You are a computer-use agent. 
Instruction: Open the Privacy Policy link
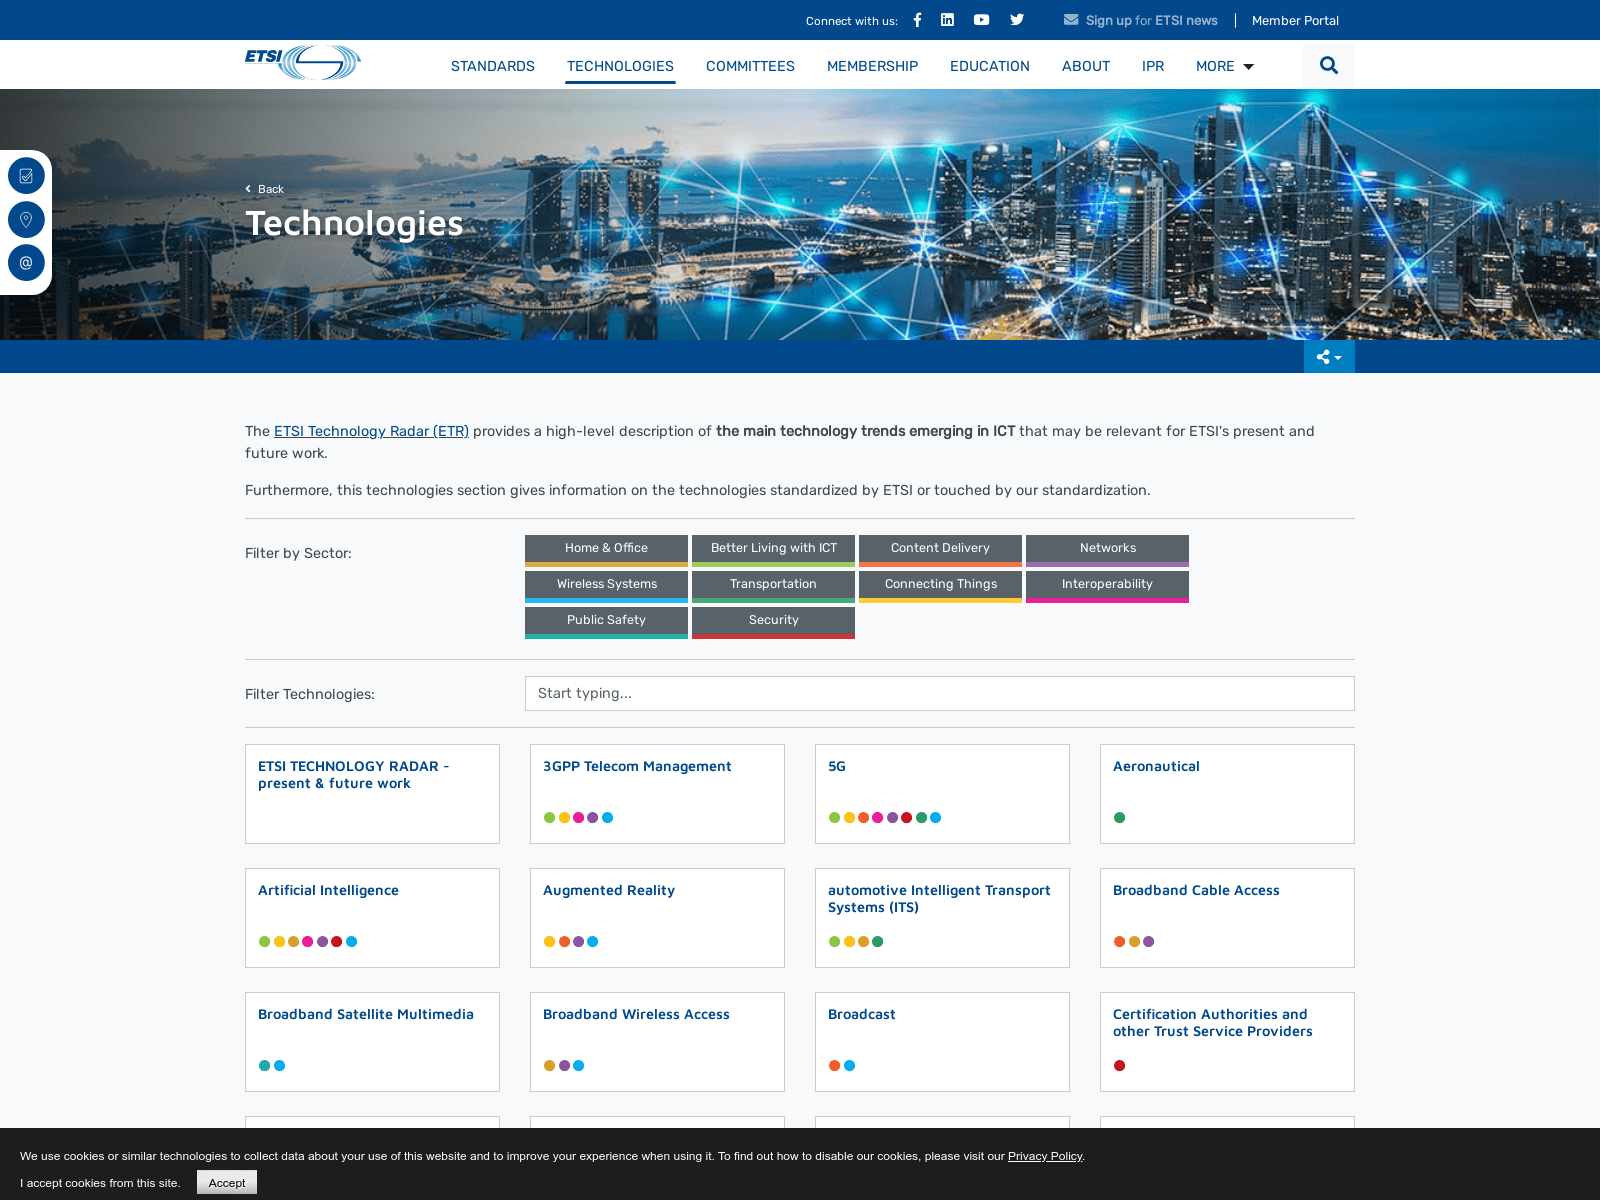[x=1045, y=1156]
